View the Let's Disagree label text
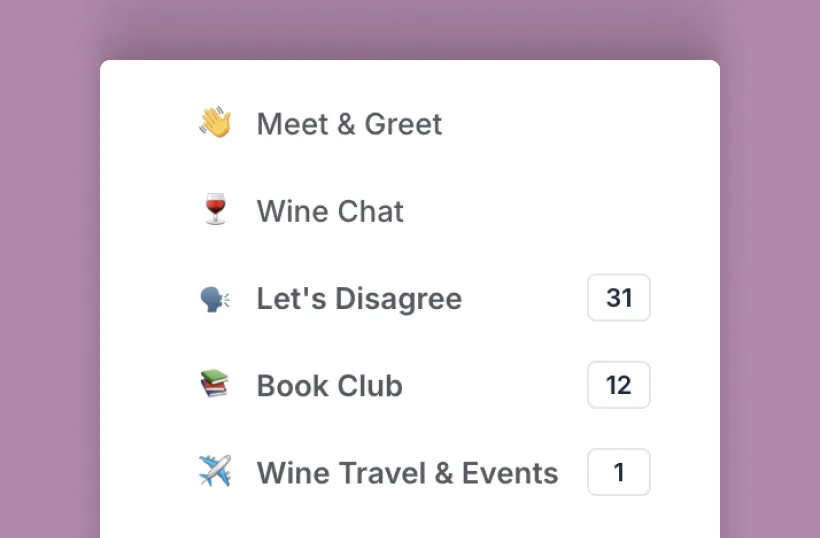The image size is (820, 538). point(359,298)
